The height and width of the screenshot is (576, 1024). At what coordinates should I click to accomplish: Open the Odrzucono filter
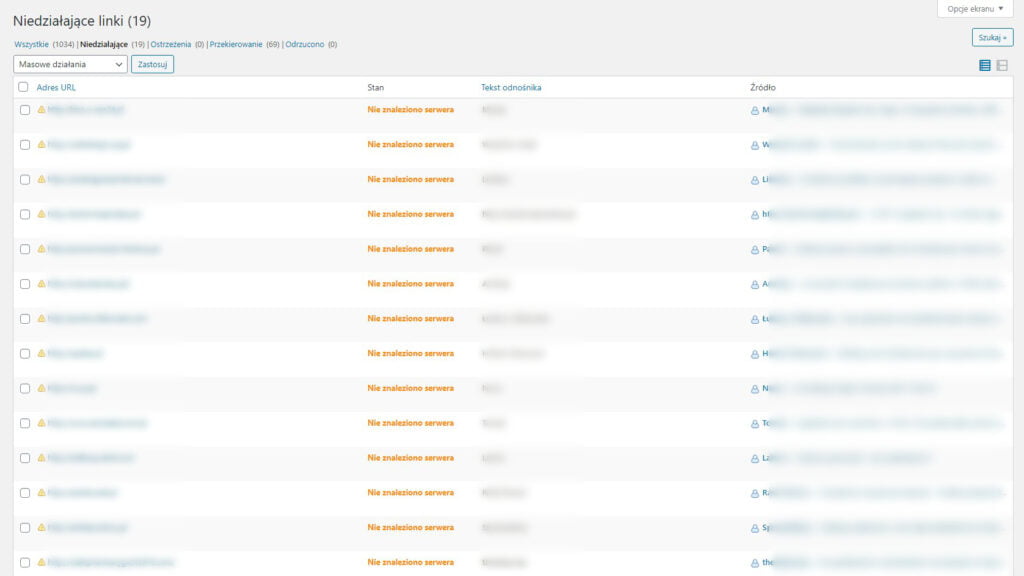(x=304, y=44)
